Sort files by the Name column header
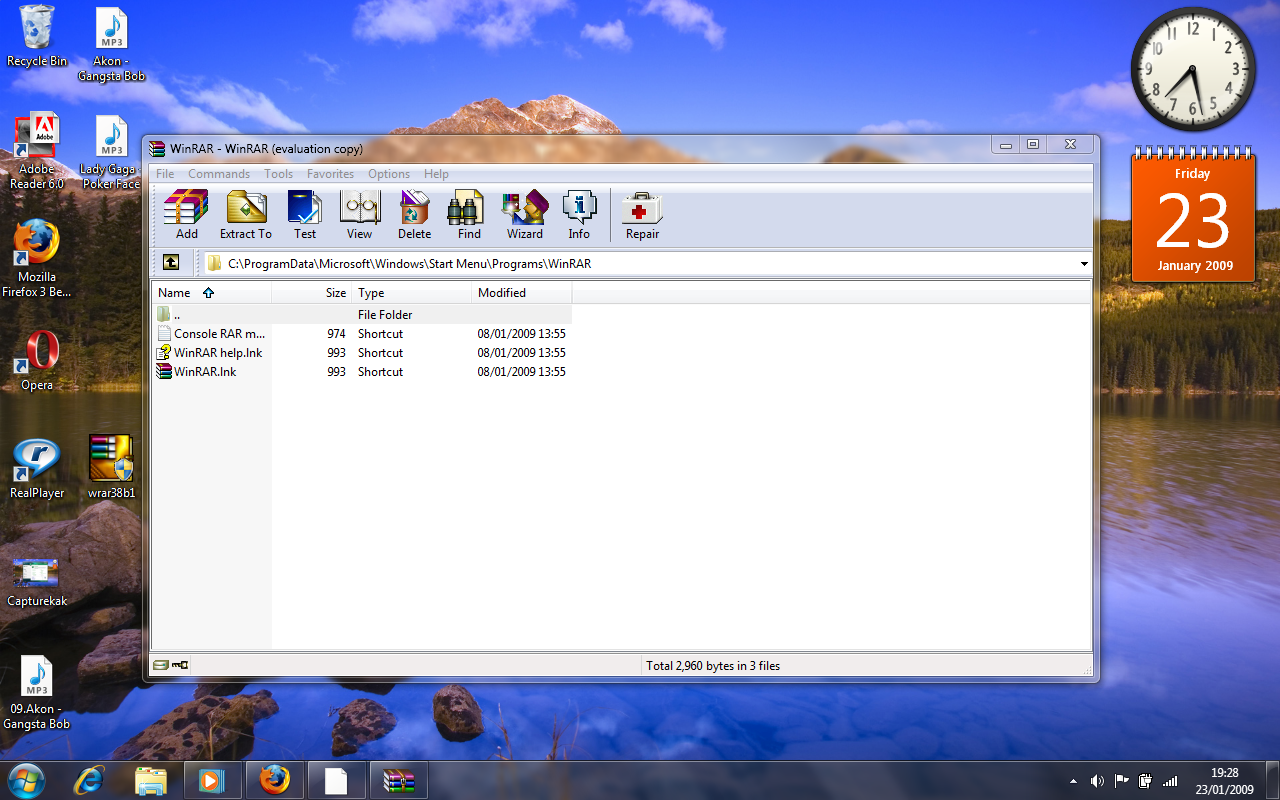1280x800 pixels. click(x=212, y=293)
